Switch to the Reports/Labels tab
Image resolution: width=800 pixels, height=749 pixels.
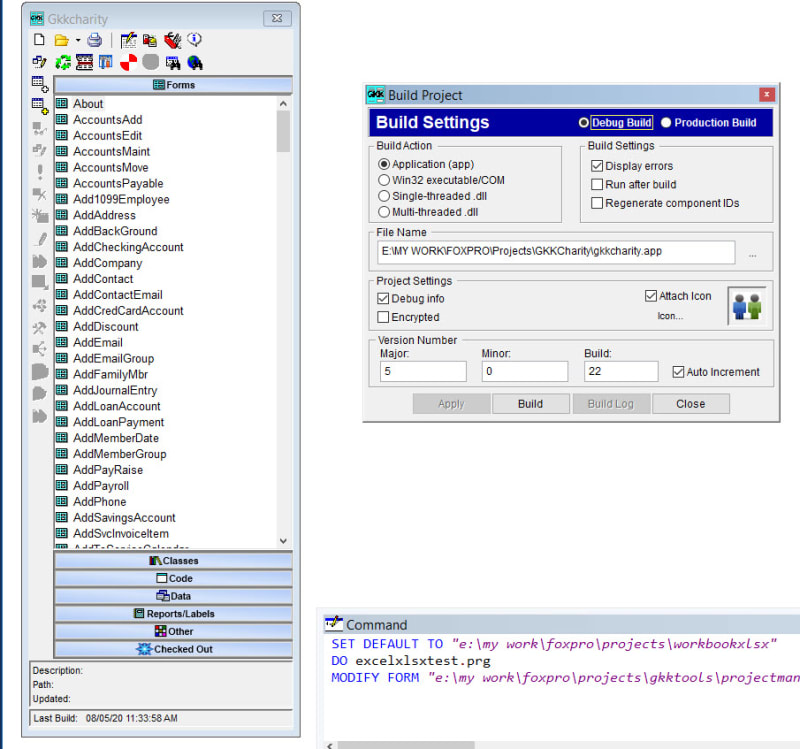pyautogui.click(x=173, y=614)
